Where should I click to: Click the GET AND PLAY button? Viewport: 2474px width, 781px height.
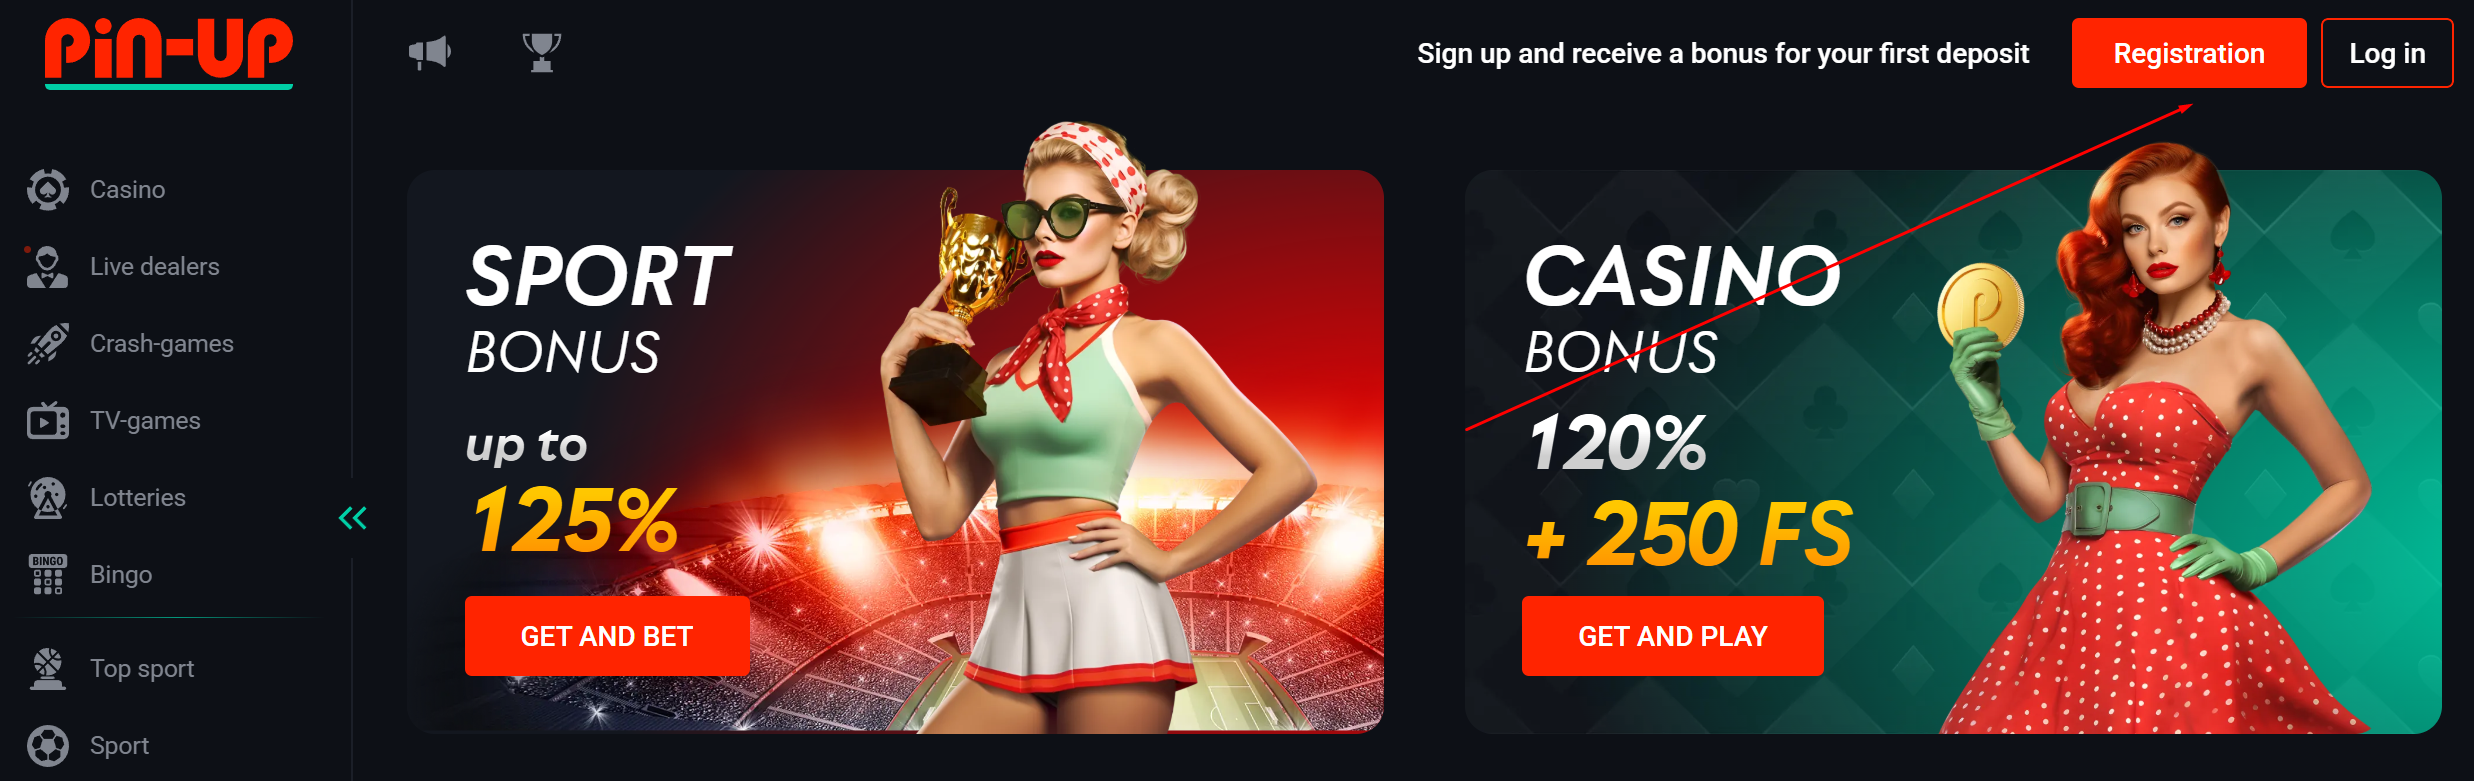click(x=1673, y=636)
